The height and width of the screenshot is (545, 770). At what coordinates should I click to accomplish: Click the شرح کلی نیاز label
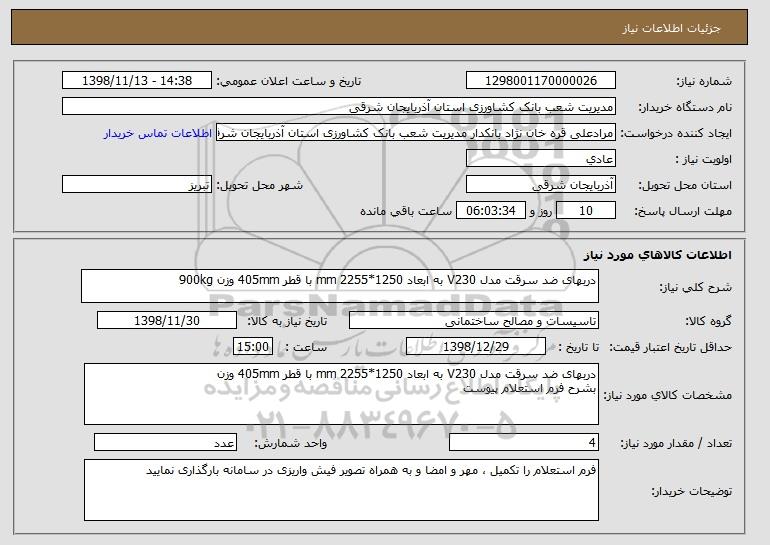pyautogui.click(x=695, y=287)
